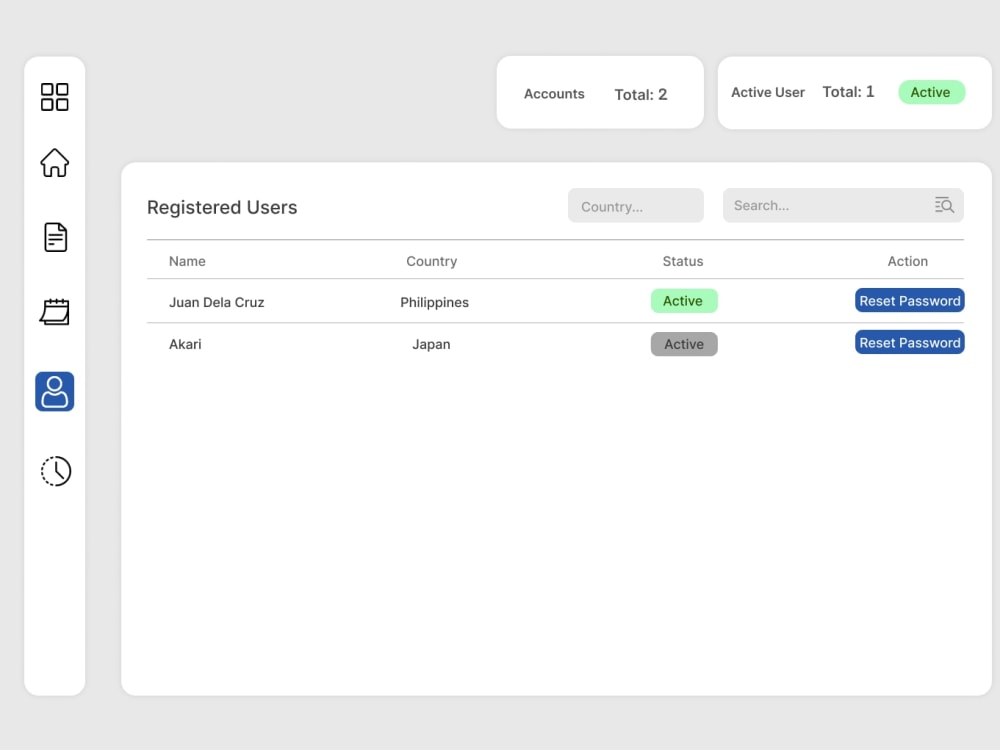Reset Password for Juan Dela Cruz
The width and height of the screenshot is (1000, 750).
tap(909, 300)
